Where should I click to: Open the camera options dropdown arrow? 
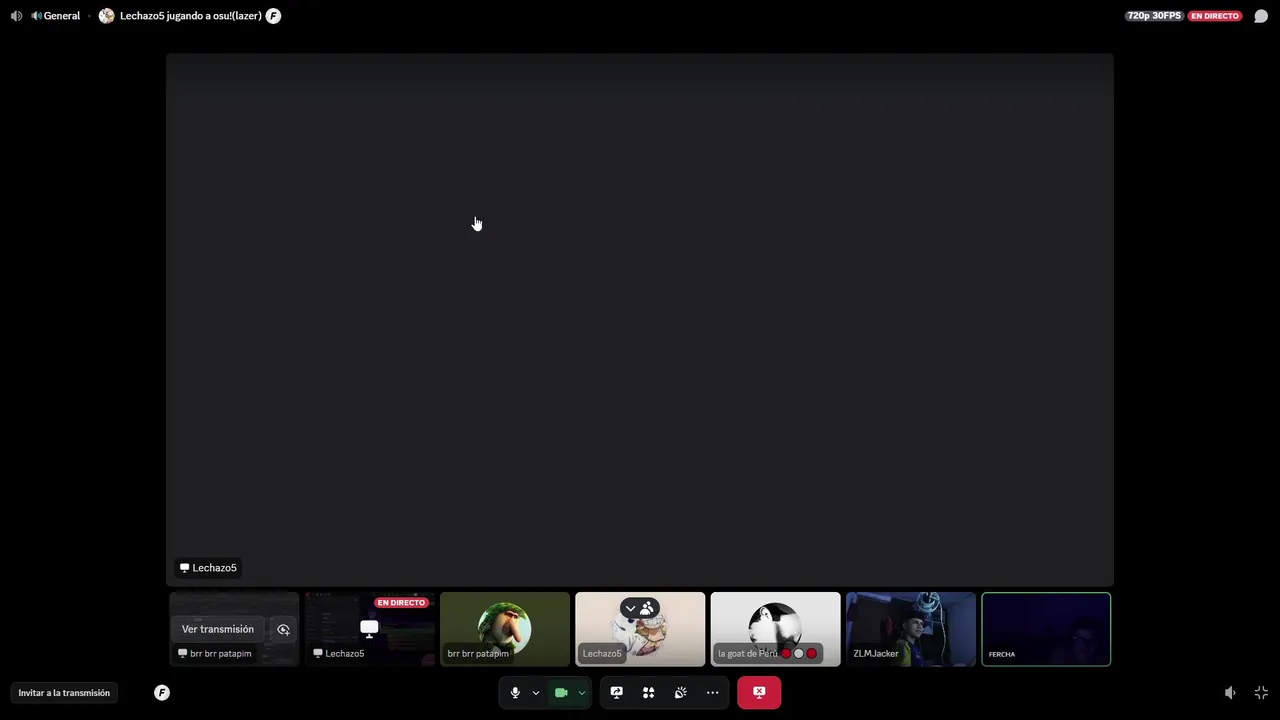point(582,693)
